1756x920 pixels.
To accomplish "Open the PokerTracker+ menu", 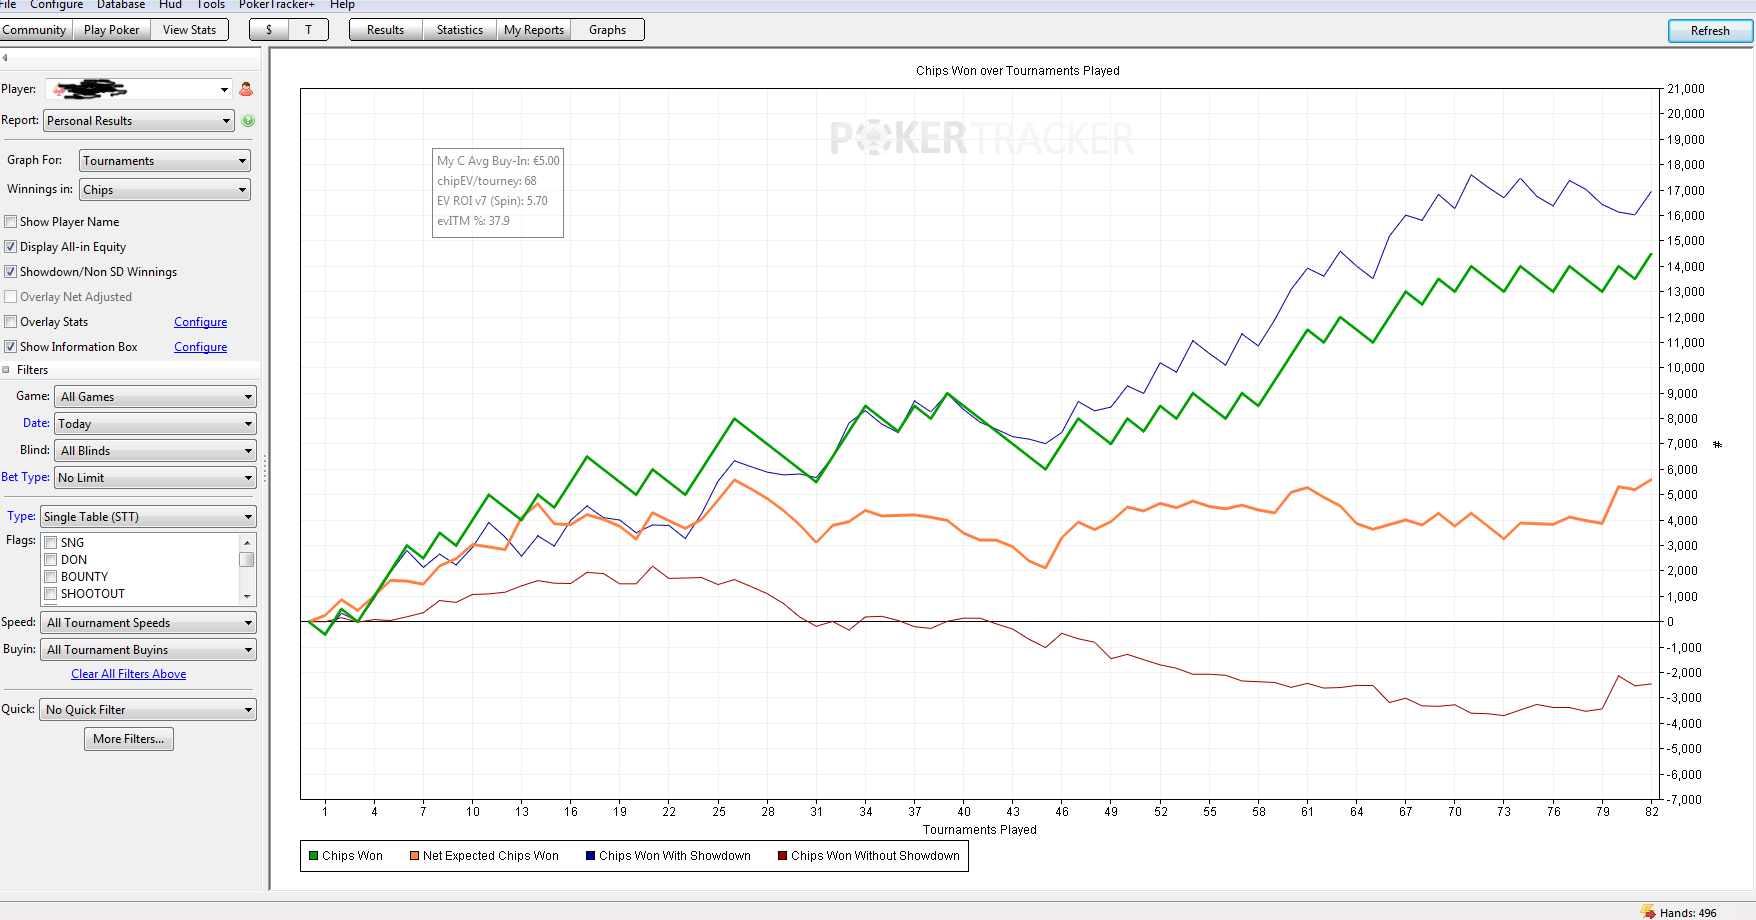I will pos(277,5).
